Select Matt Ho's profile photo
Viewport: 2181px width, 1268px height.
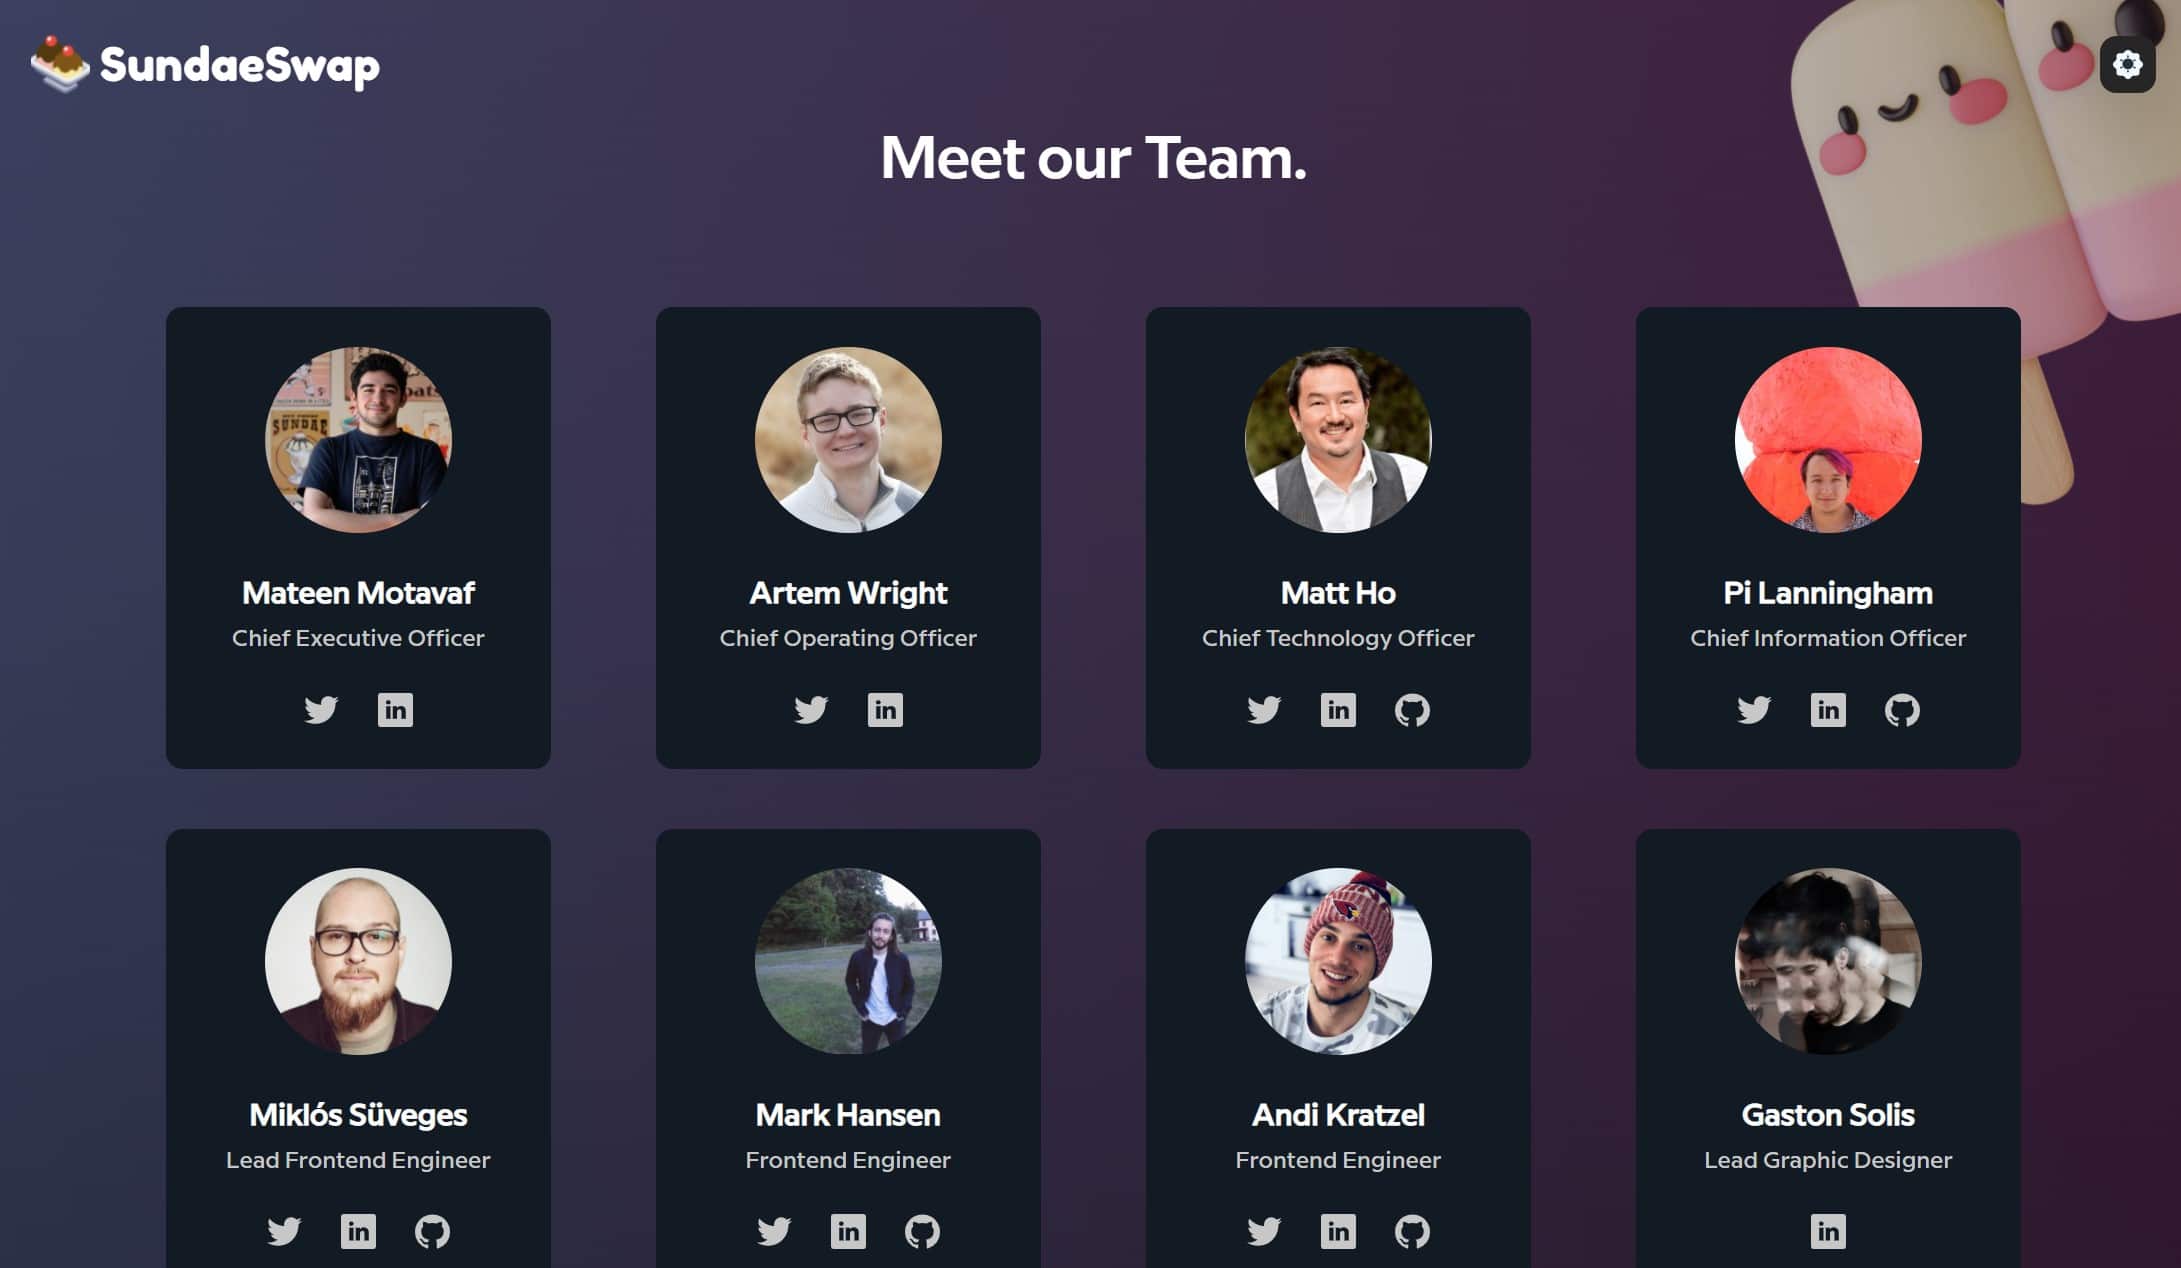coord(1338,440)
